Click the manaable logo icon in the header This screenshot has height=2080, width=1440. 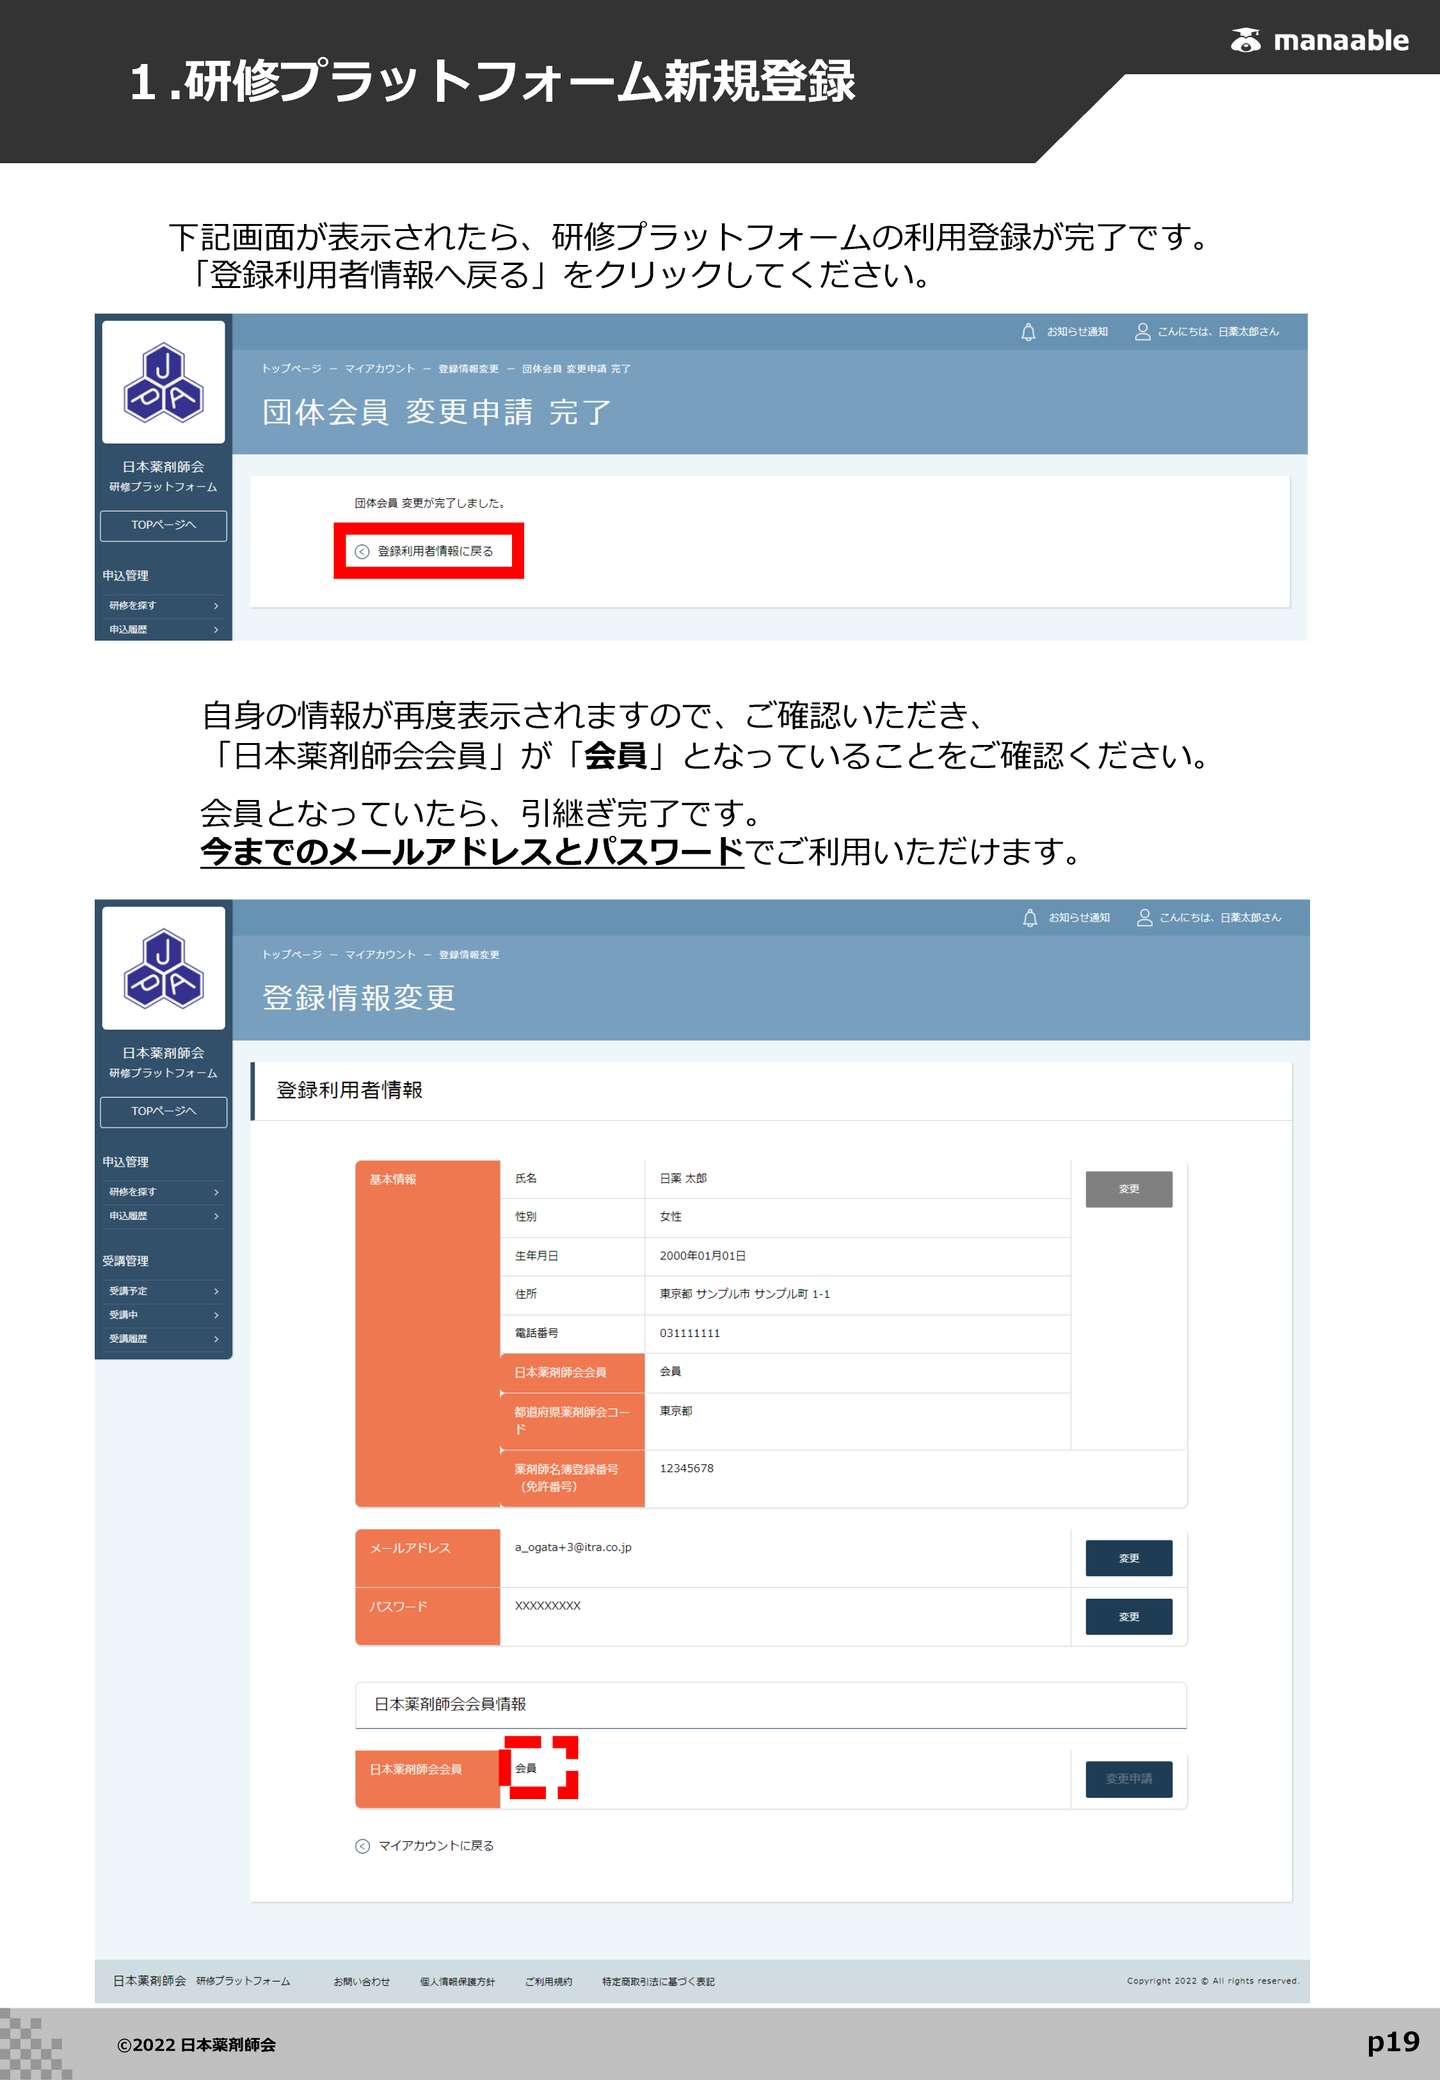point(1245,40)
